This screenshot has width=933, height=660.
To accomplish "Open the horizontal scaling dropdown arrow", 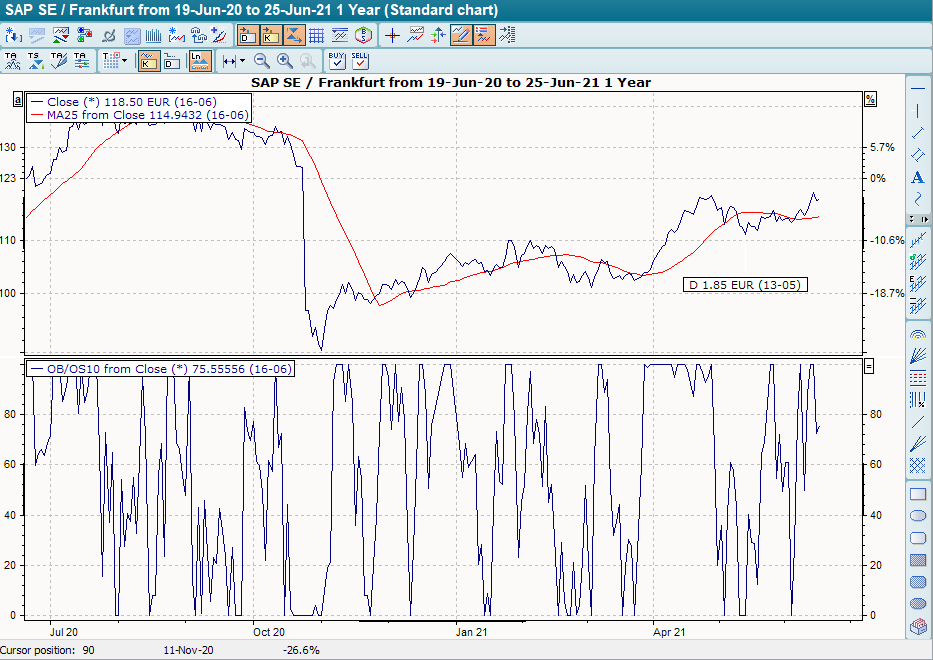I will (x=241, y=60).
